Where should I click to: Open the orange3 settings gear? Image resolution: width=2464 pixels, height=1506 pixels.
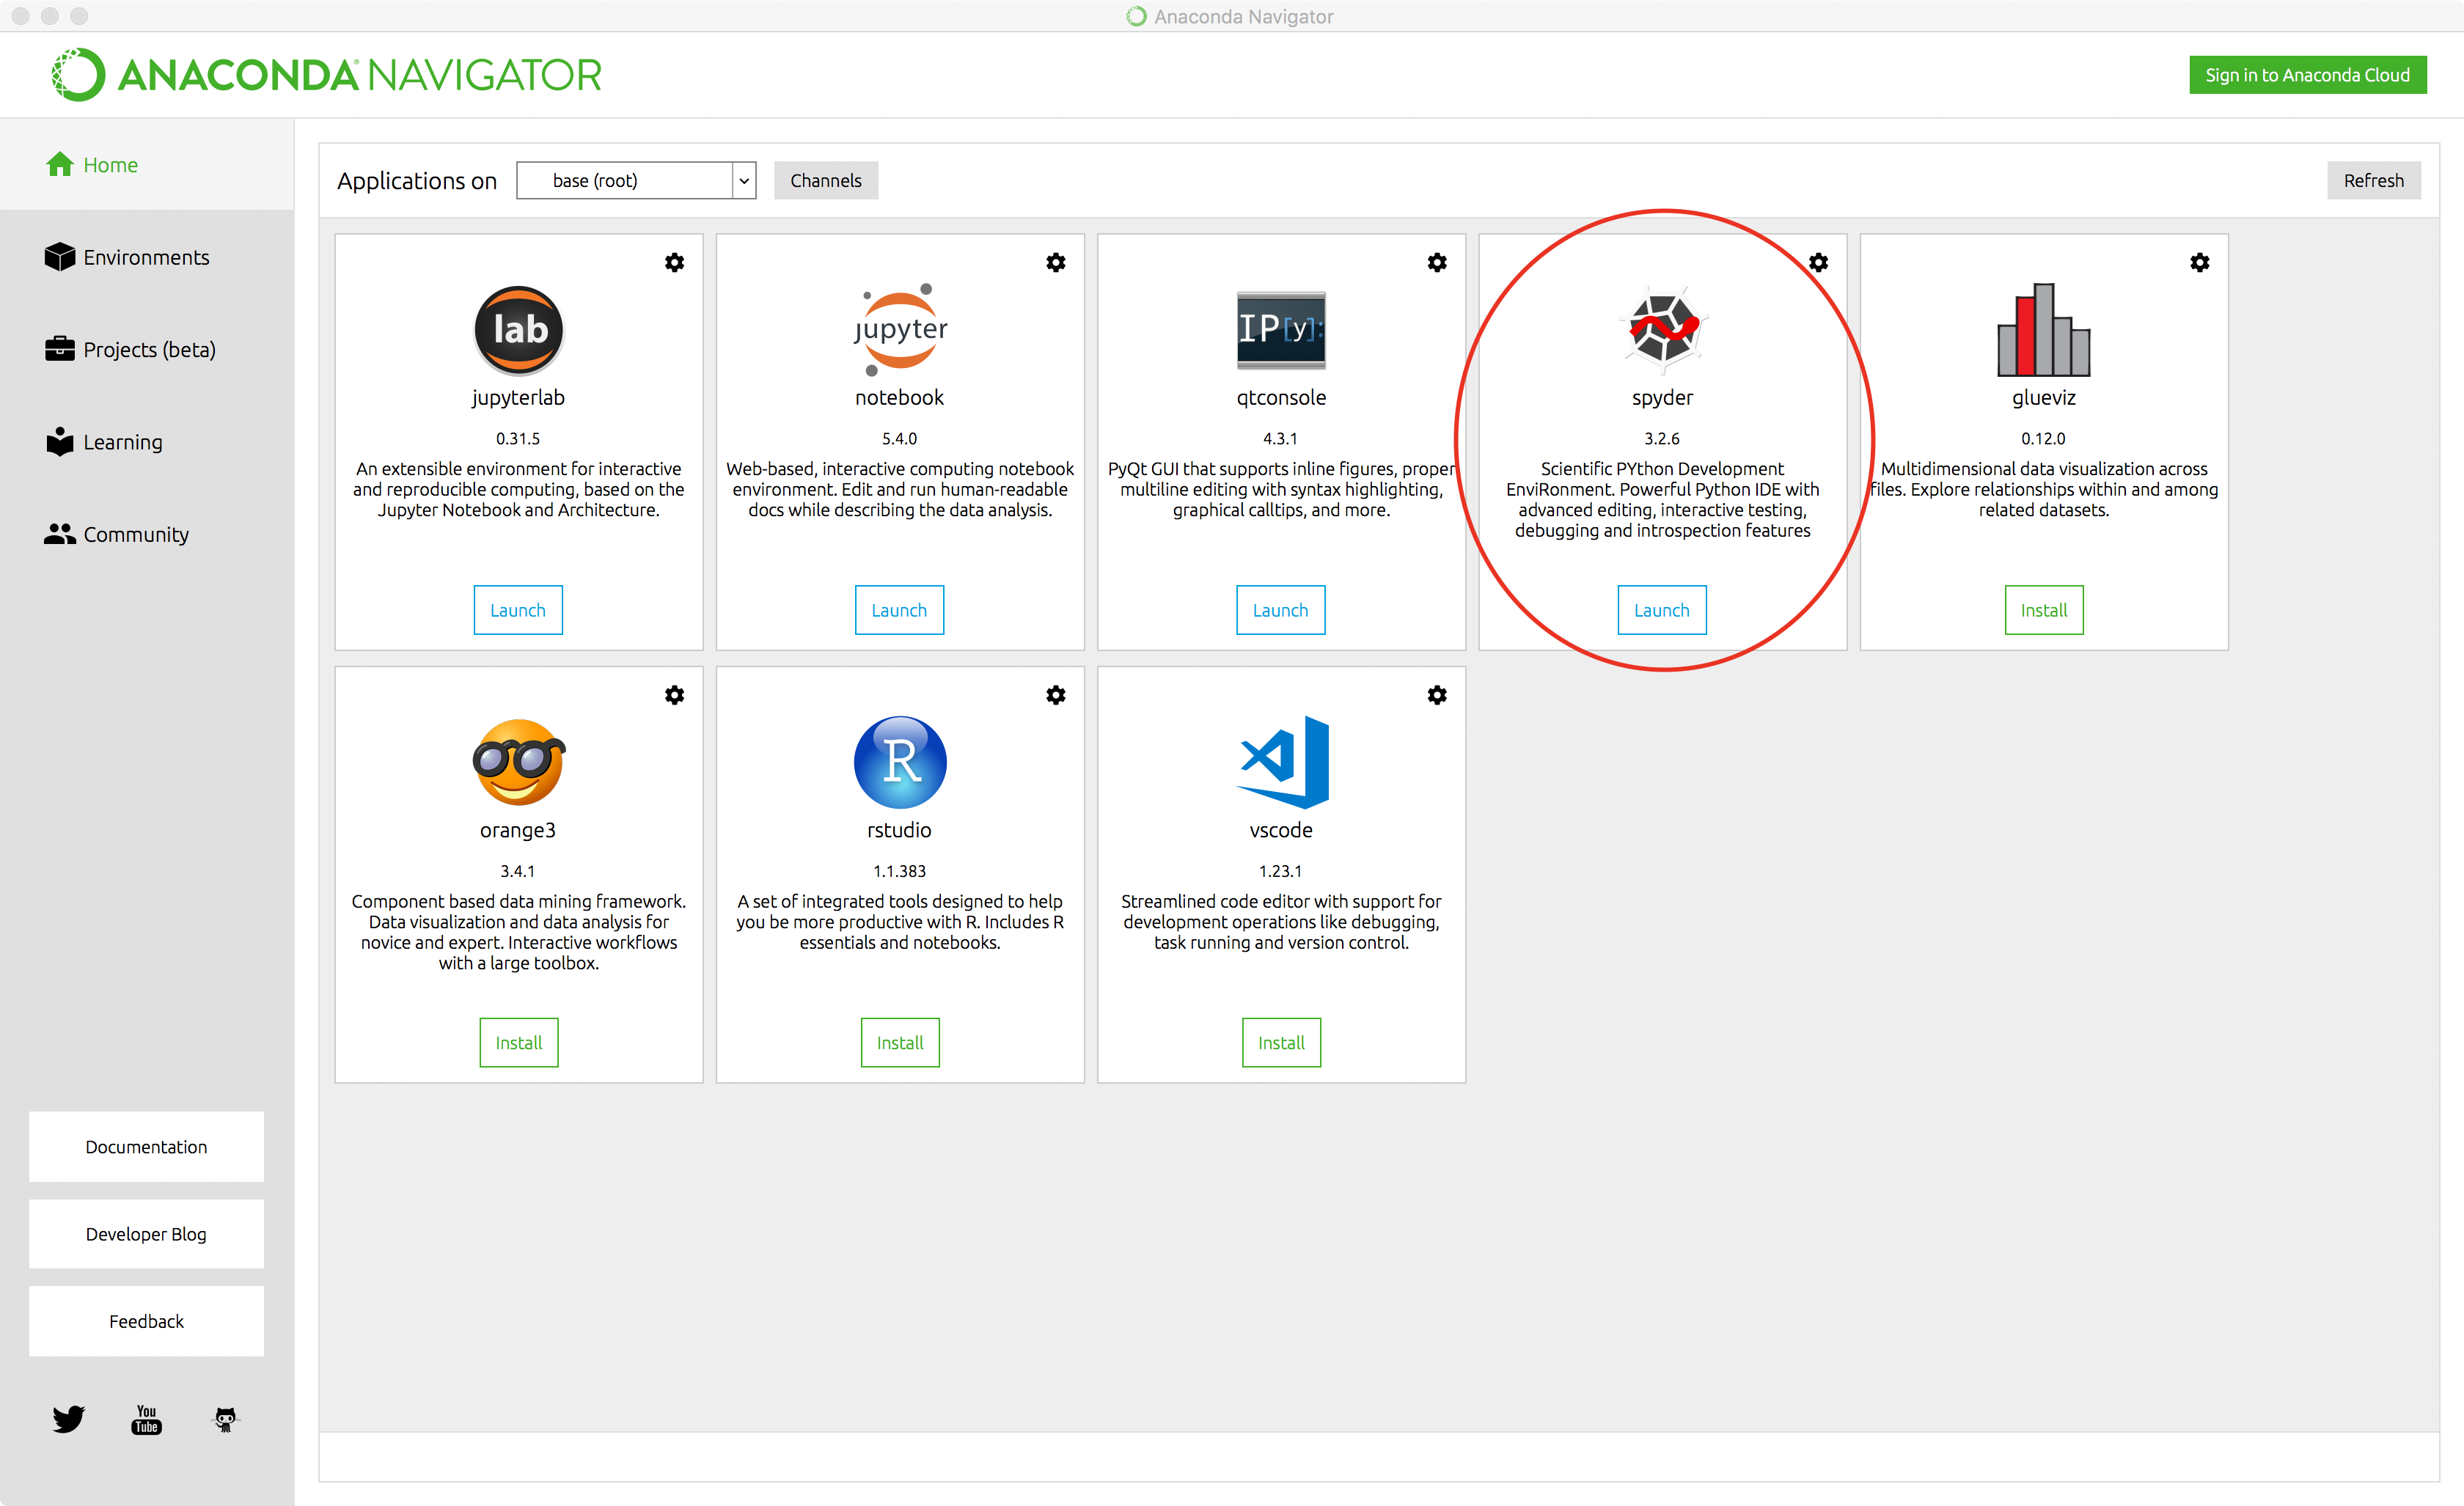[x=675, y=695]
